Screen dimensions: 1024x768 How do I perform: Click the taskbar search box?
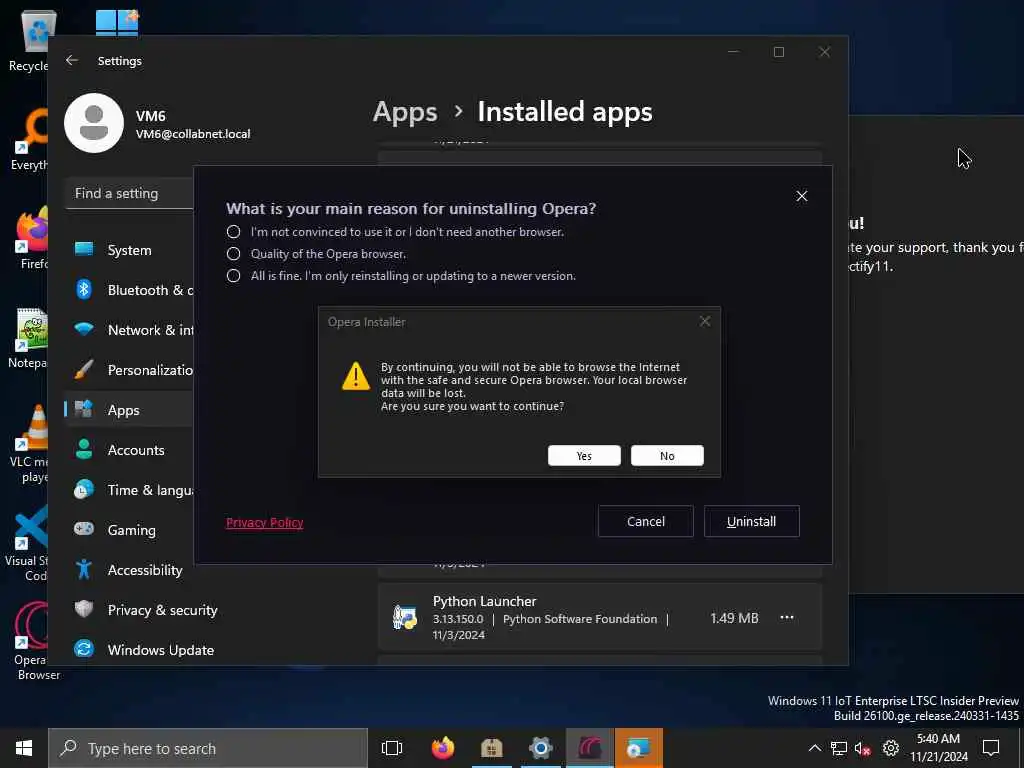(208, 748)
